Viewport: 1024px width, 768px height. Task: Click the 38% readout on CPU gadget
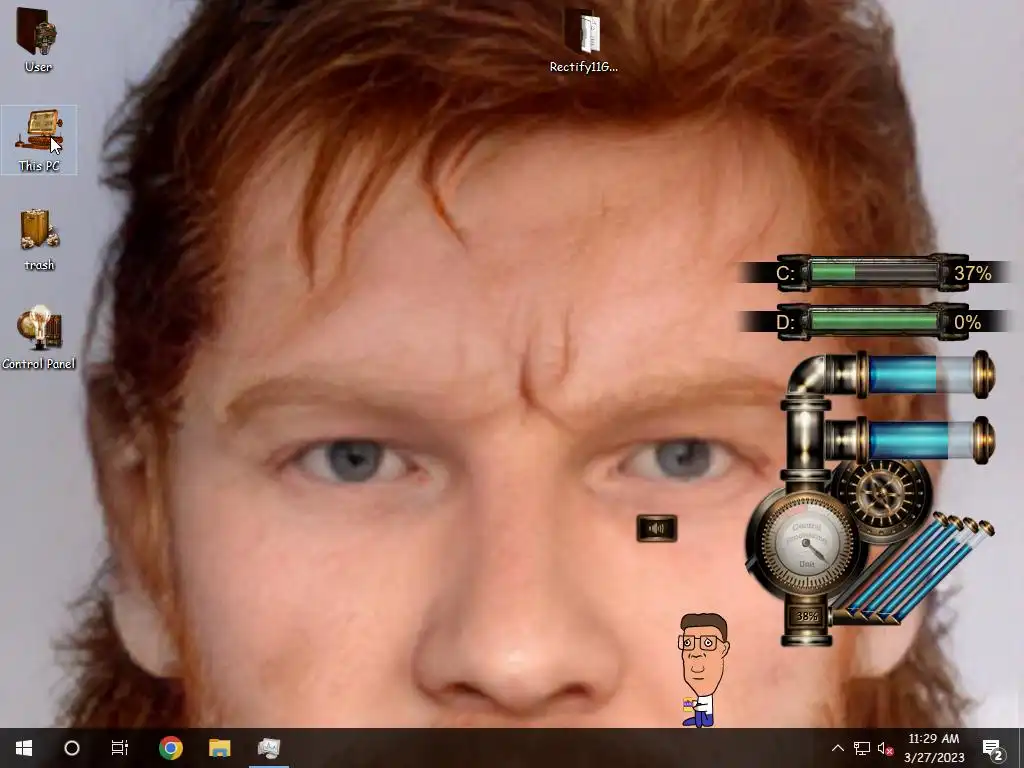point(807,616)
